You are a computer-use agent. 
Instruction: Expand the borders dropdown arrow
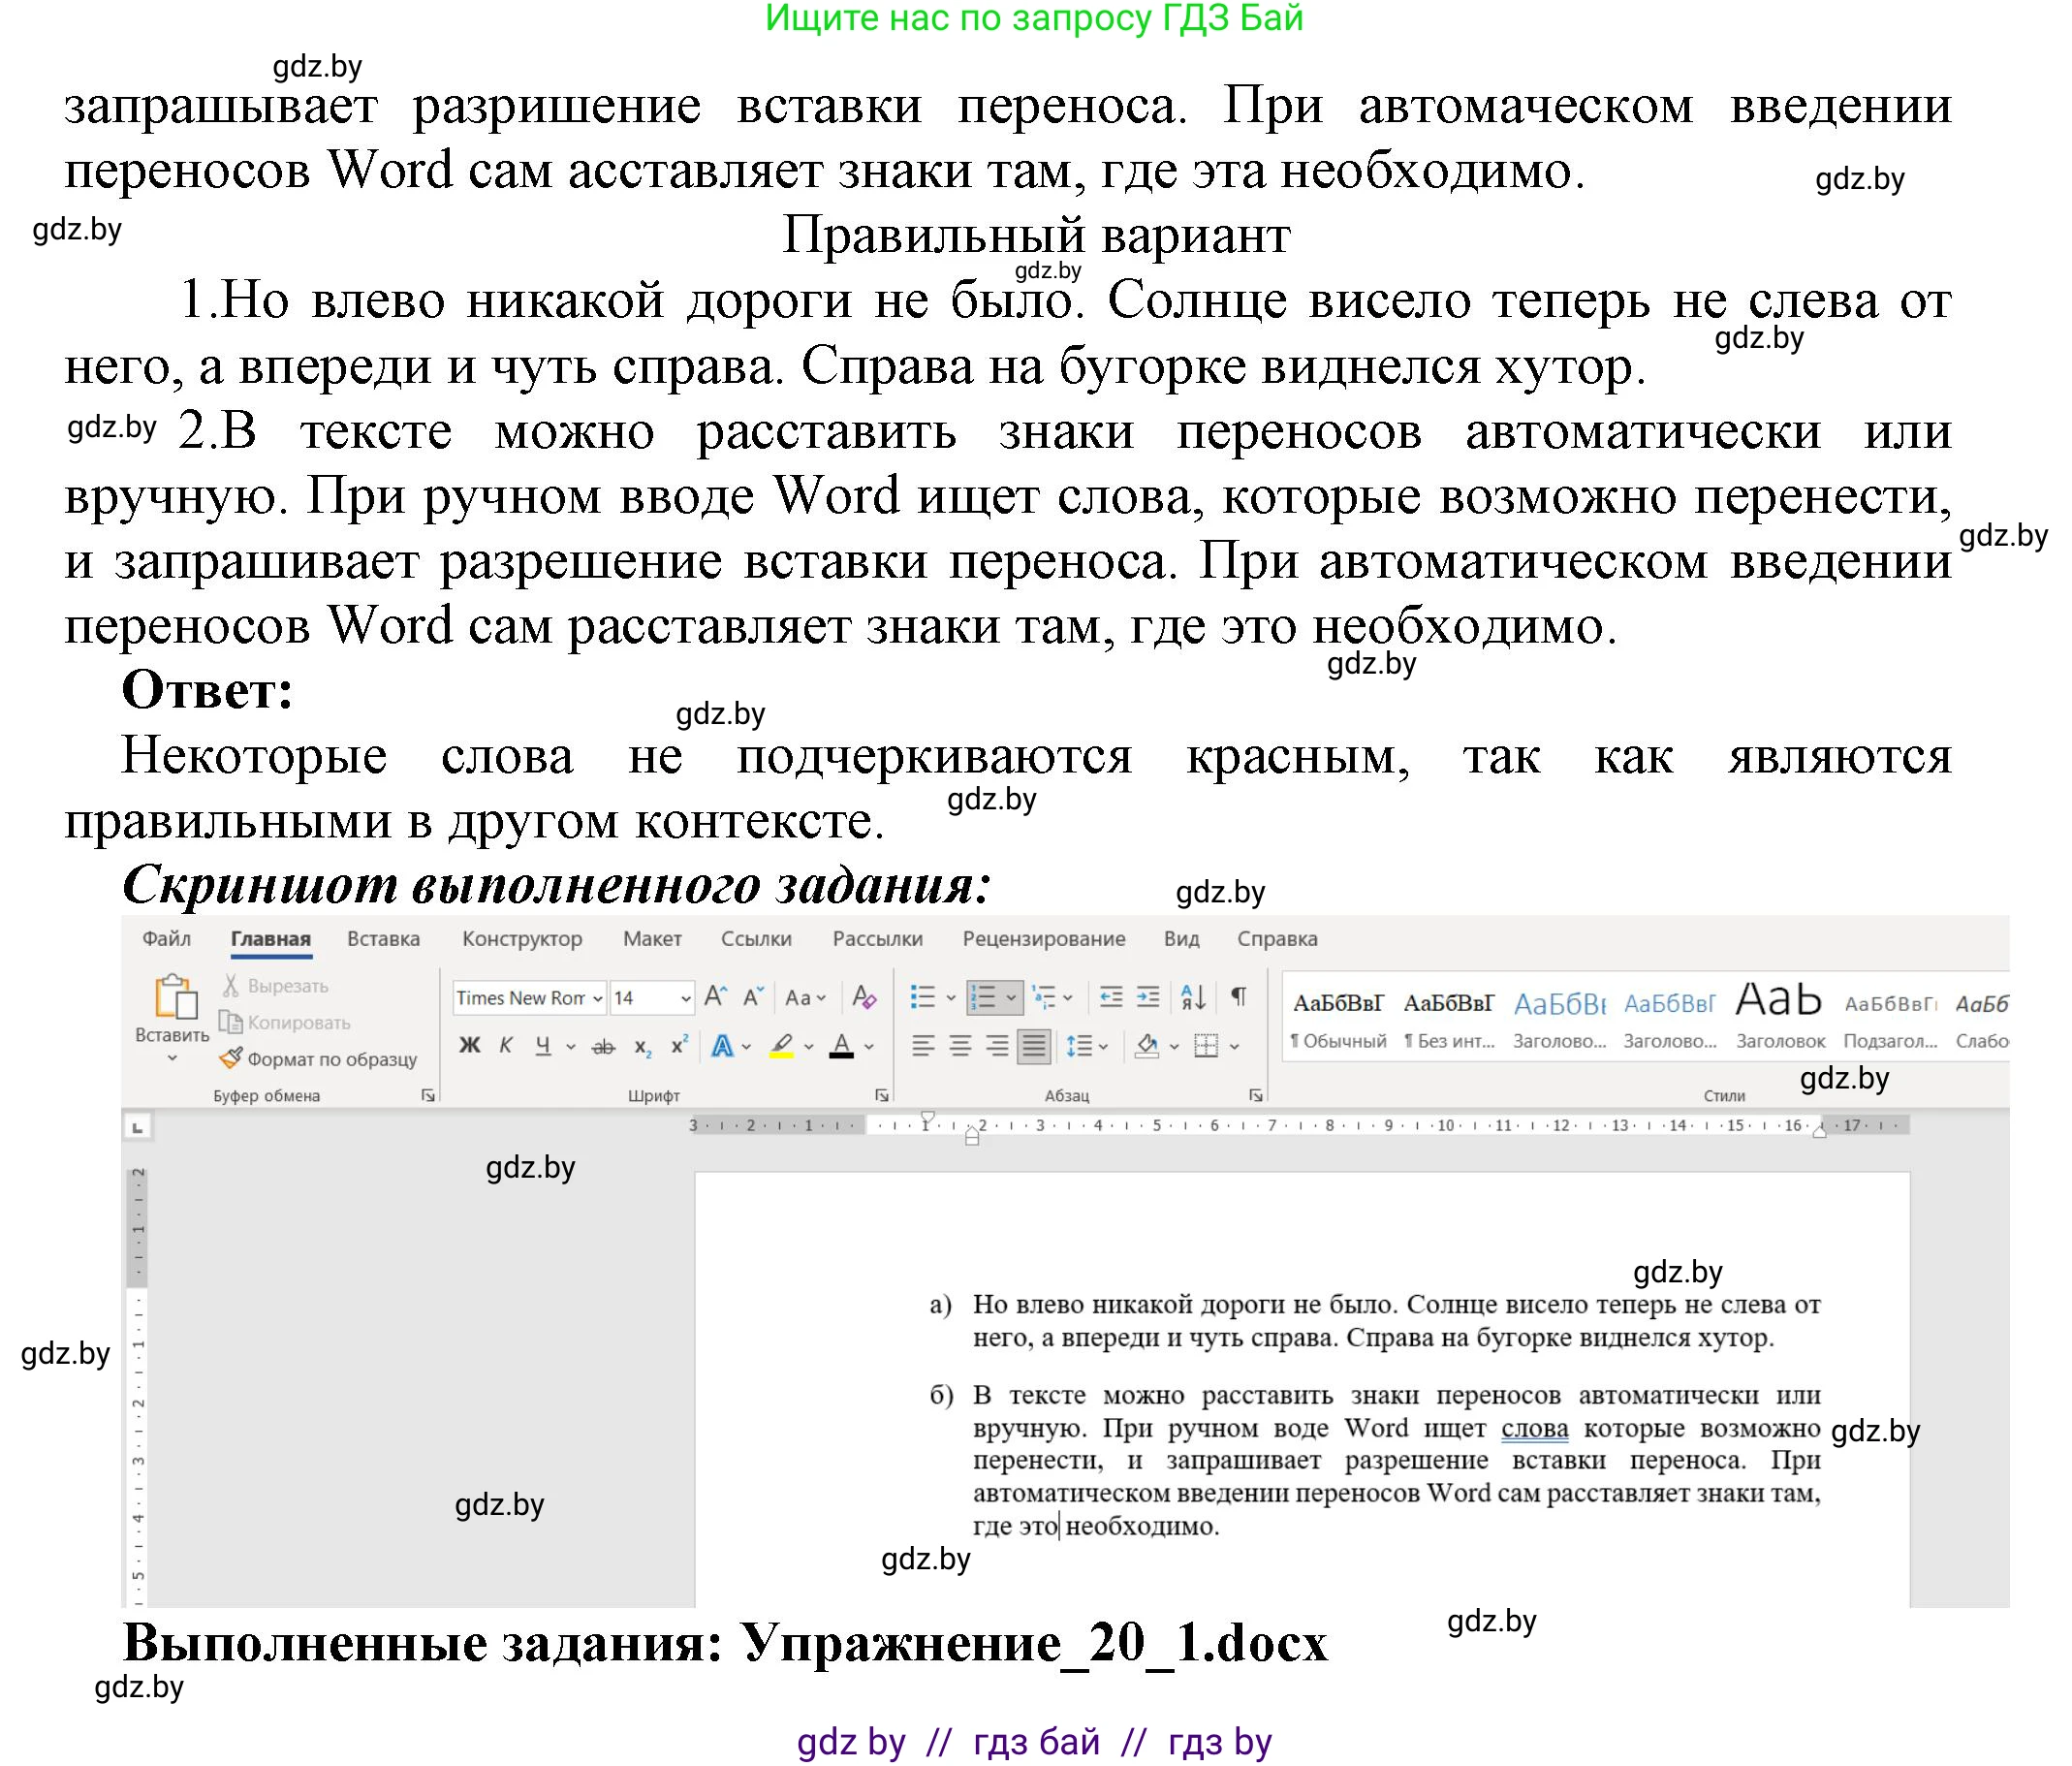1235,1047
